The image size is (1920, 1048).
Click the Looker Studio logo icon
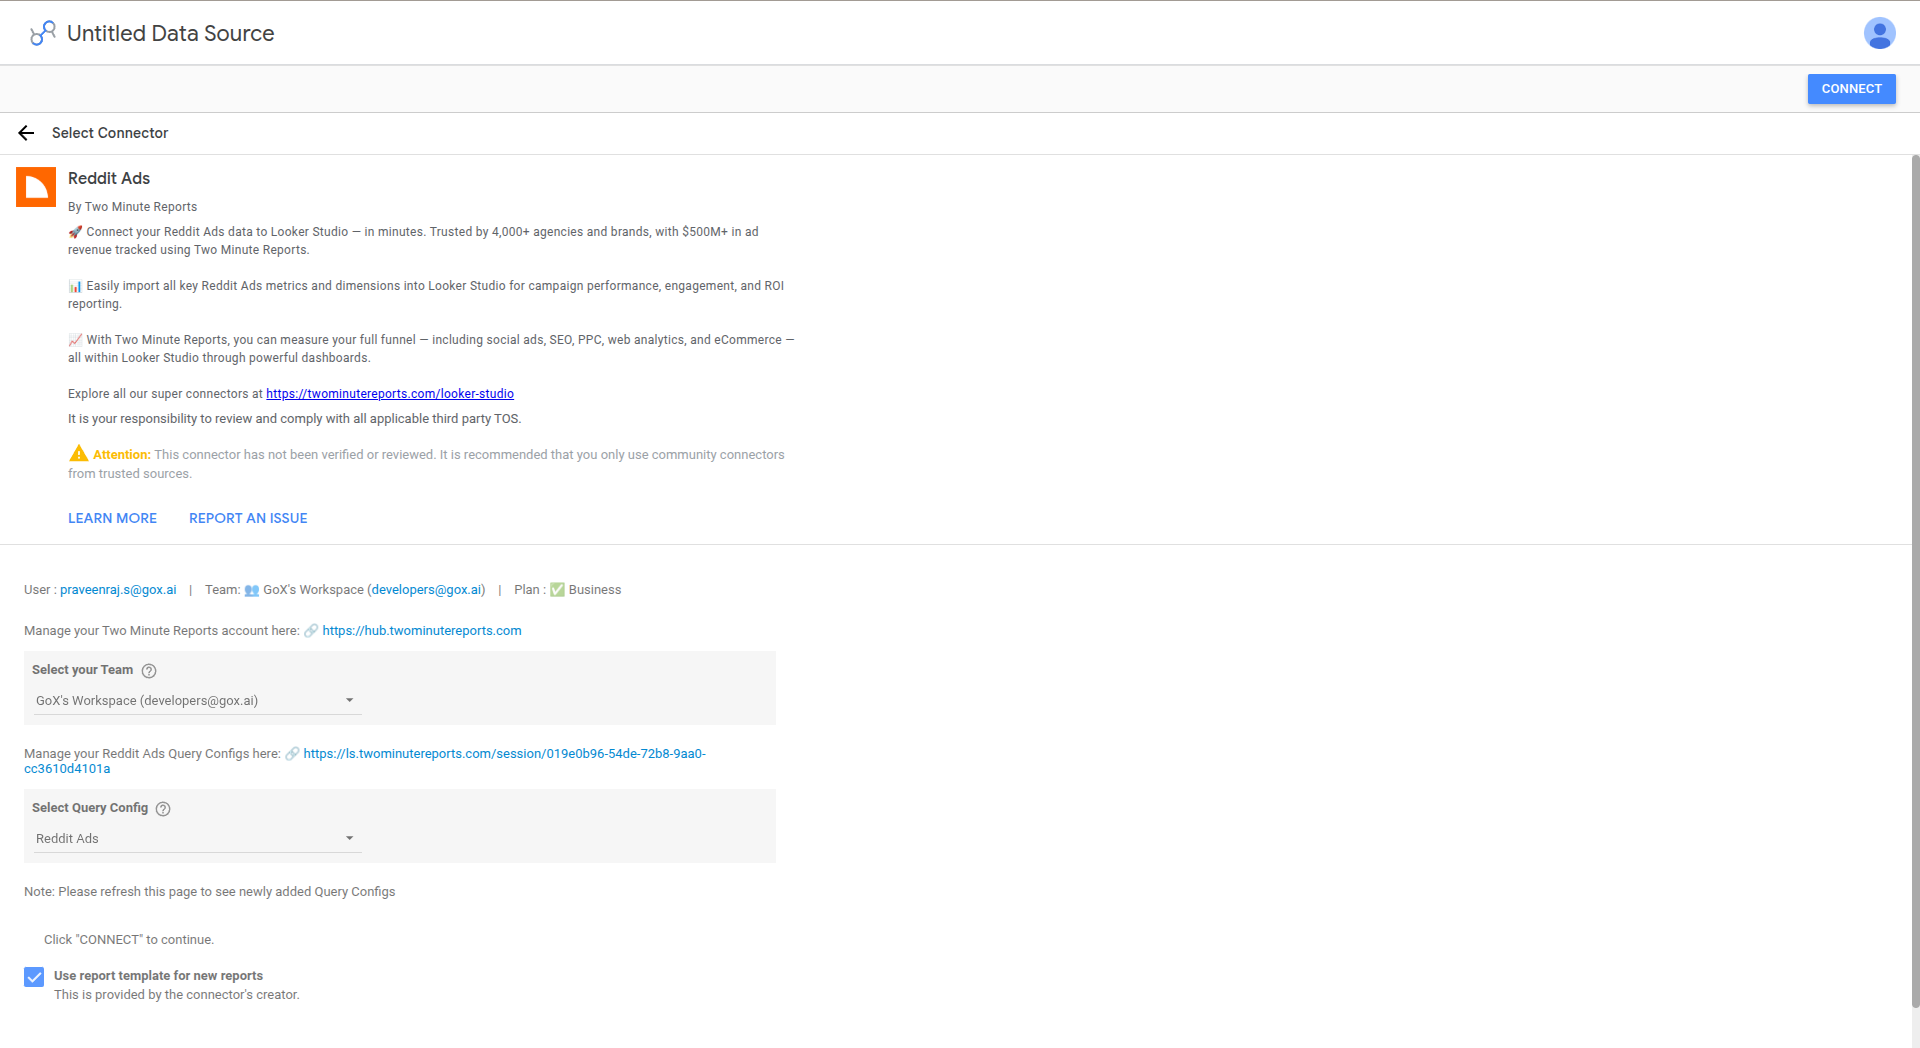point(42,33)
